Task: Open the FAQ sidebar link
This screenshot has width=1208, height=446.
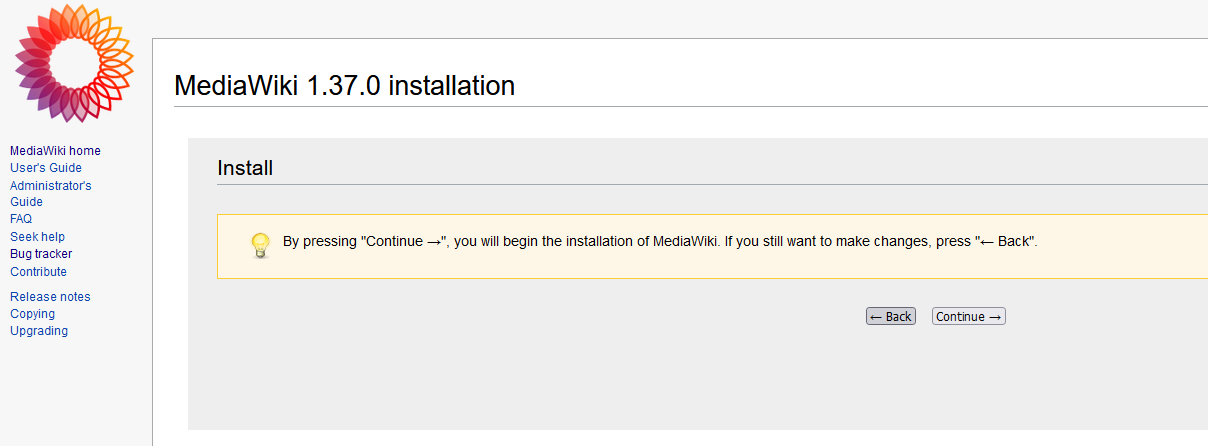Action: pyautogui.click(x=21, y=219)
